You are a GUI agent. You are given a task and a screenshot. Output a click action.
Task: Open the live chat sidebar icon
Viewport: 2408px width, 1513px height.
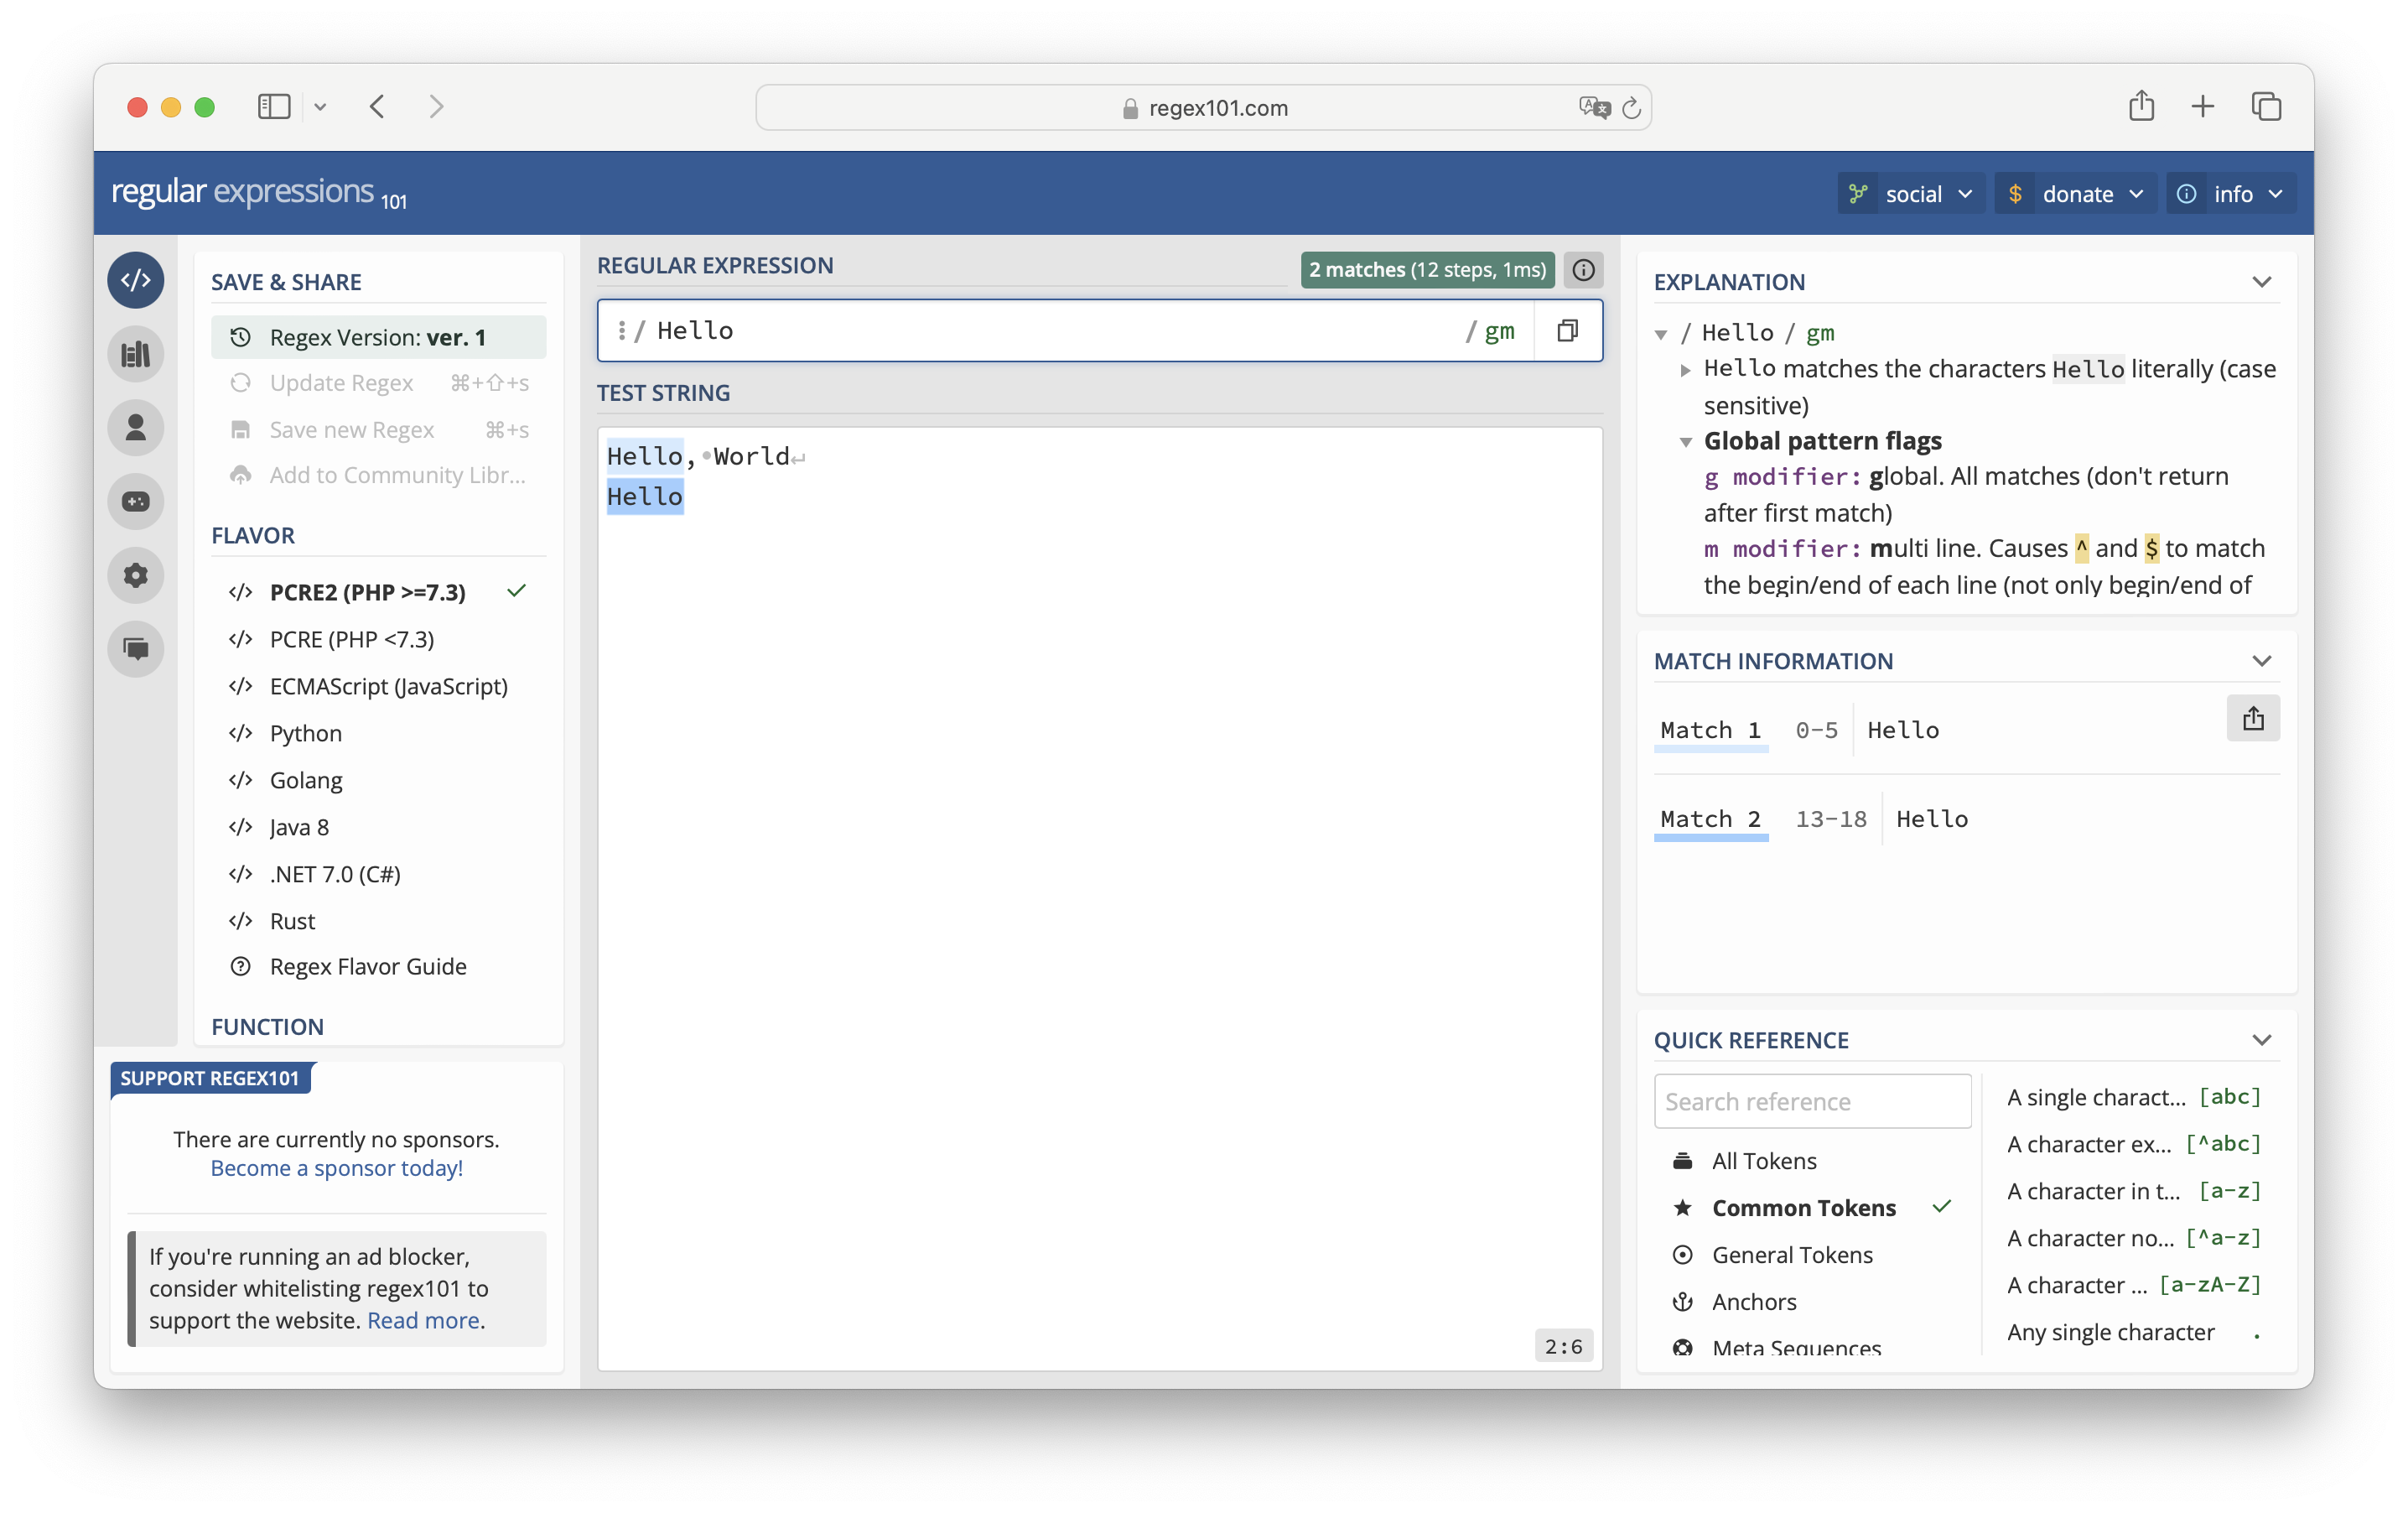136,649
